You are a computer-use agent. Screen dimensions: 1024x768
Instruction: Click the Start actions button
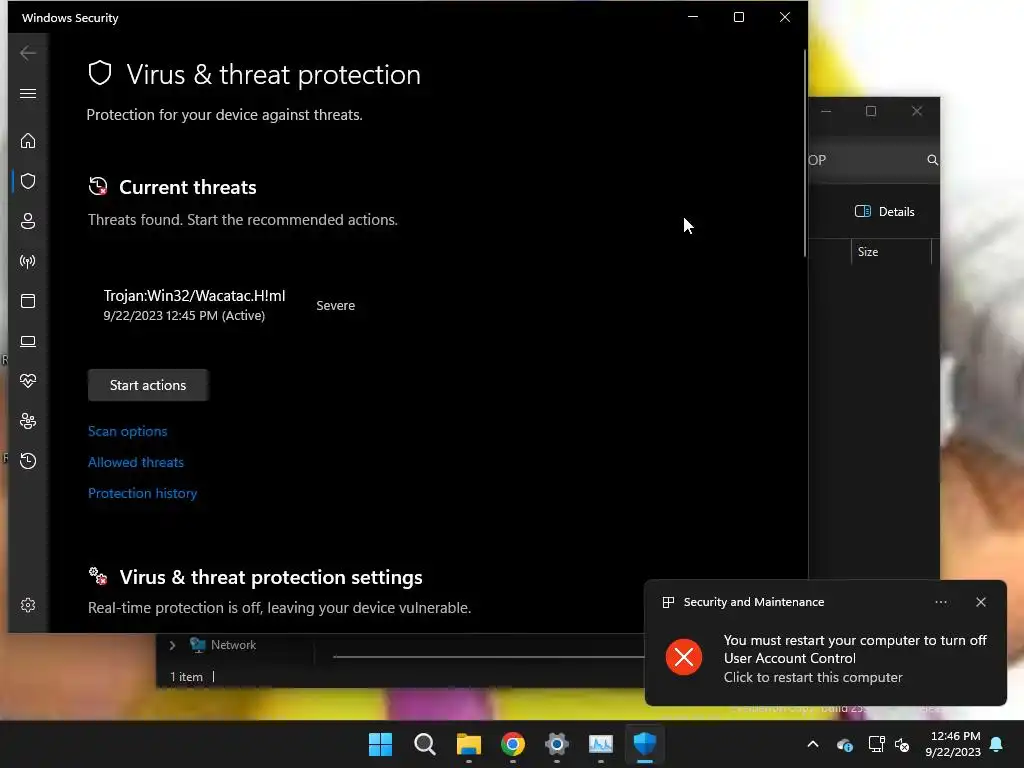click(148, 385)
